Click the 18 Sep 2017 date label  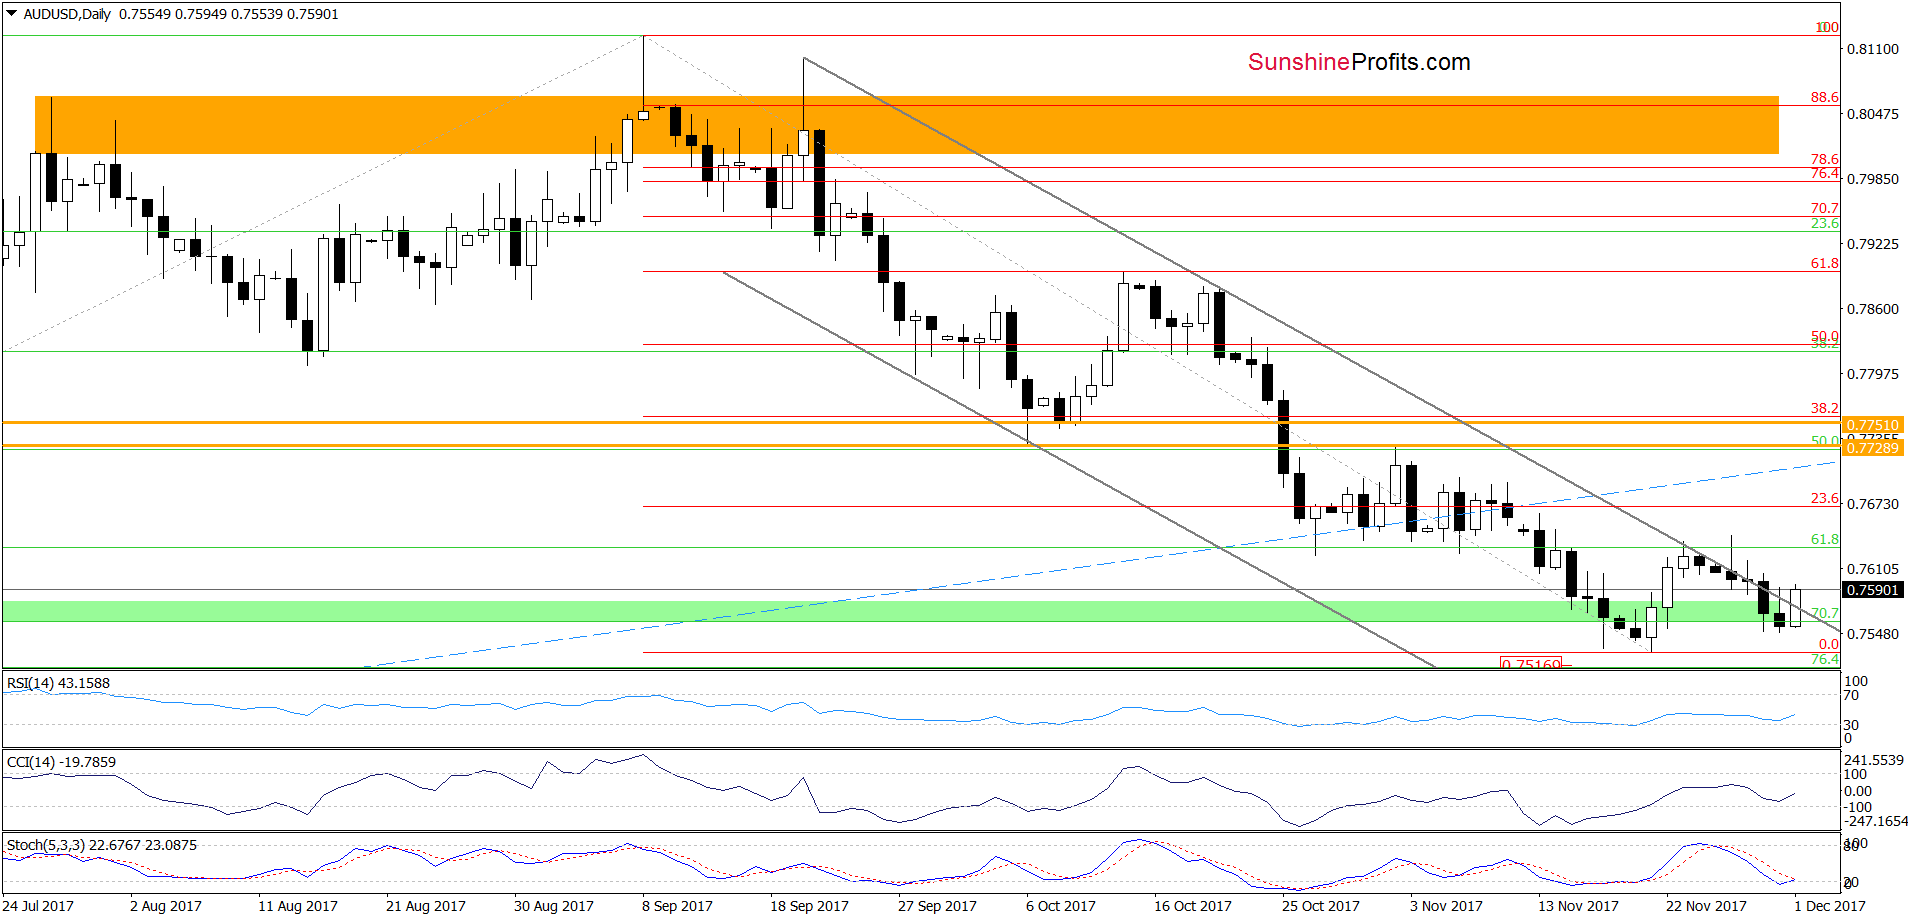pos(810,906)
